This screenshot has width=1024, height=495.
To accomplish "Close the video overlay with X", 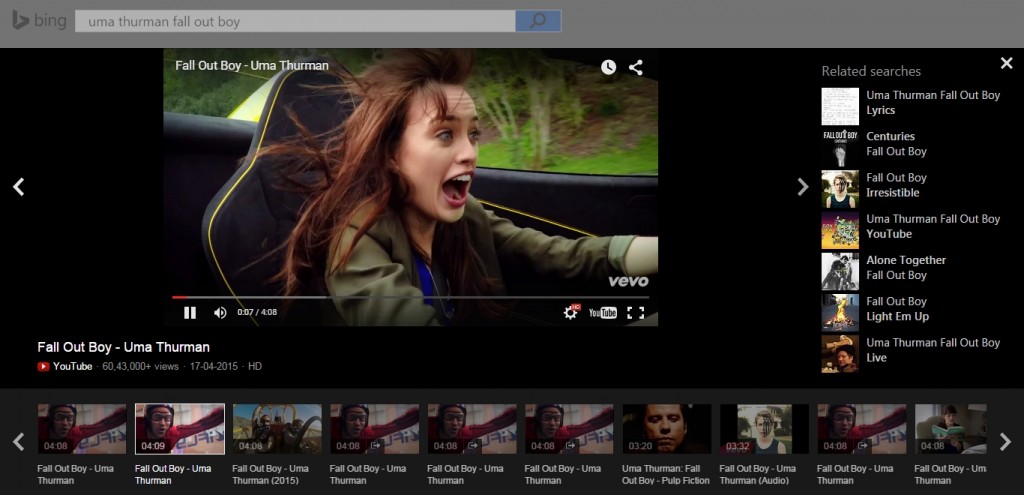I will (x=1006, y=63).
